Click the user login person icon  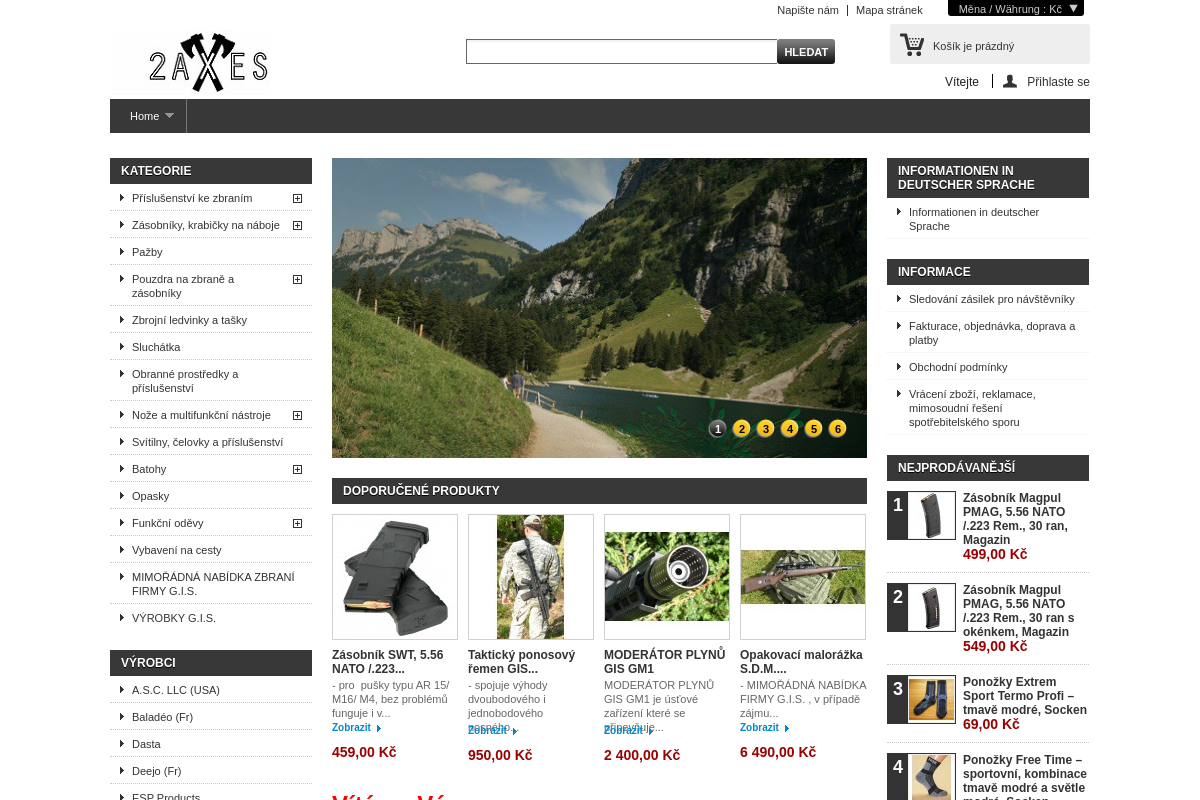[x=1010, y=82]
